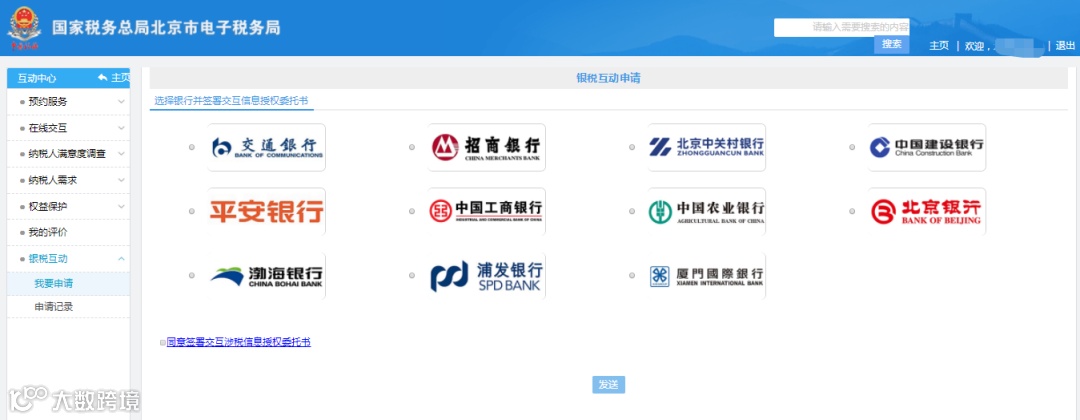Click the China Merchants Bank logo
Screen dimensions: 1080x420
pos(486,147)
